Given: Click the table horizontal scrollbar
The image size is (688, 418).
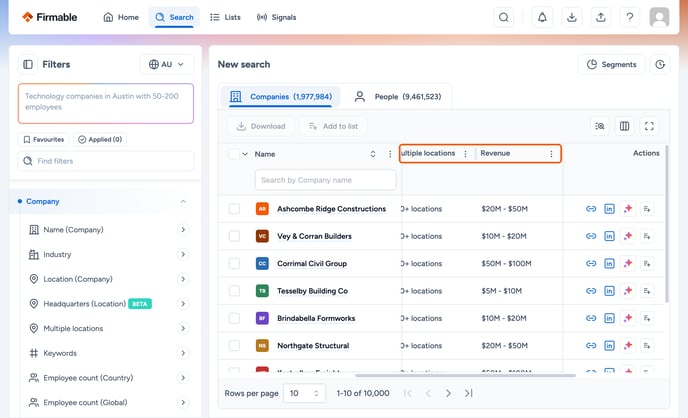Looking at the screenshot, I should pos(466,375).
